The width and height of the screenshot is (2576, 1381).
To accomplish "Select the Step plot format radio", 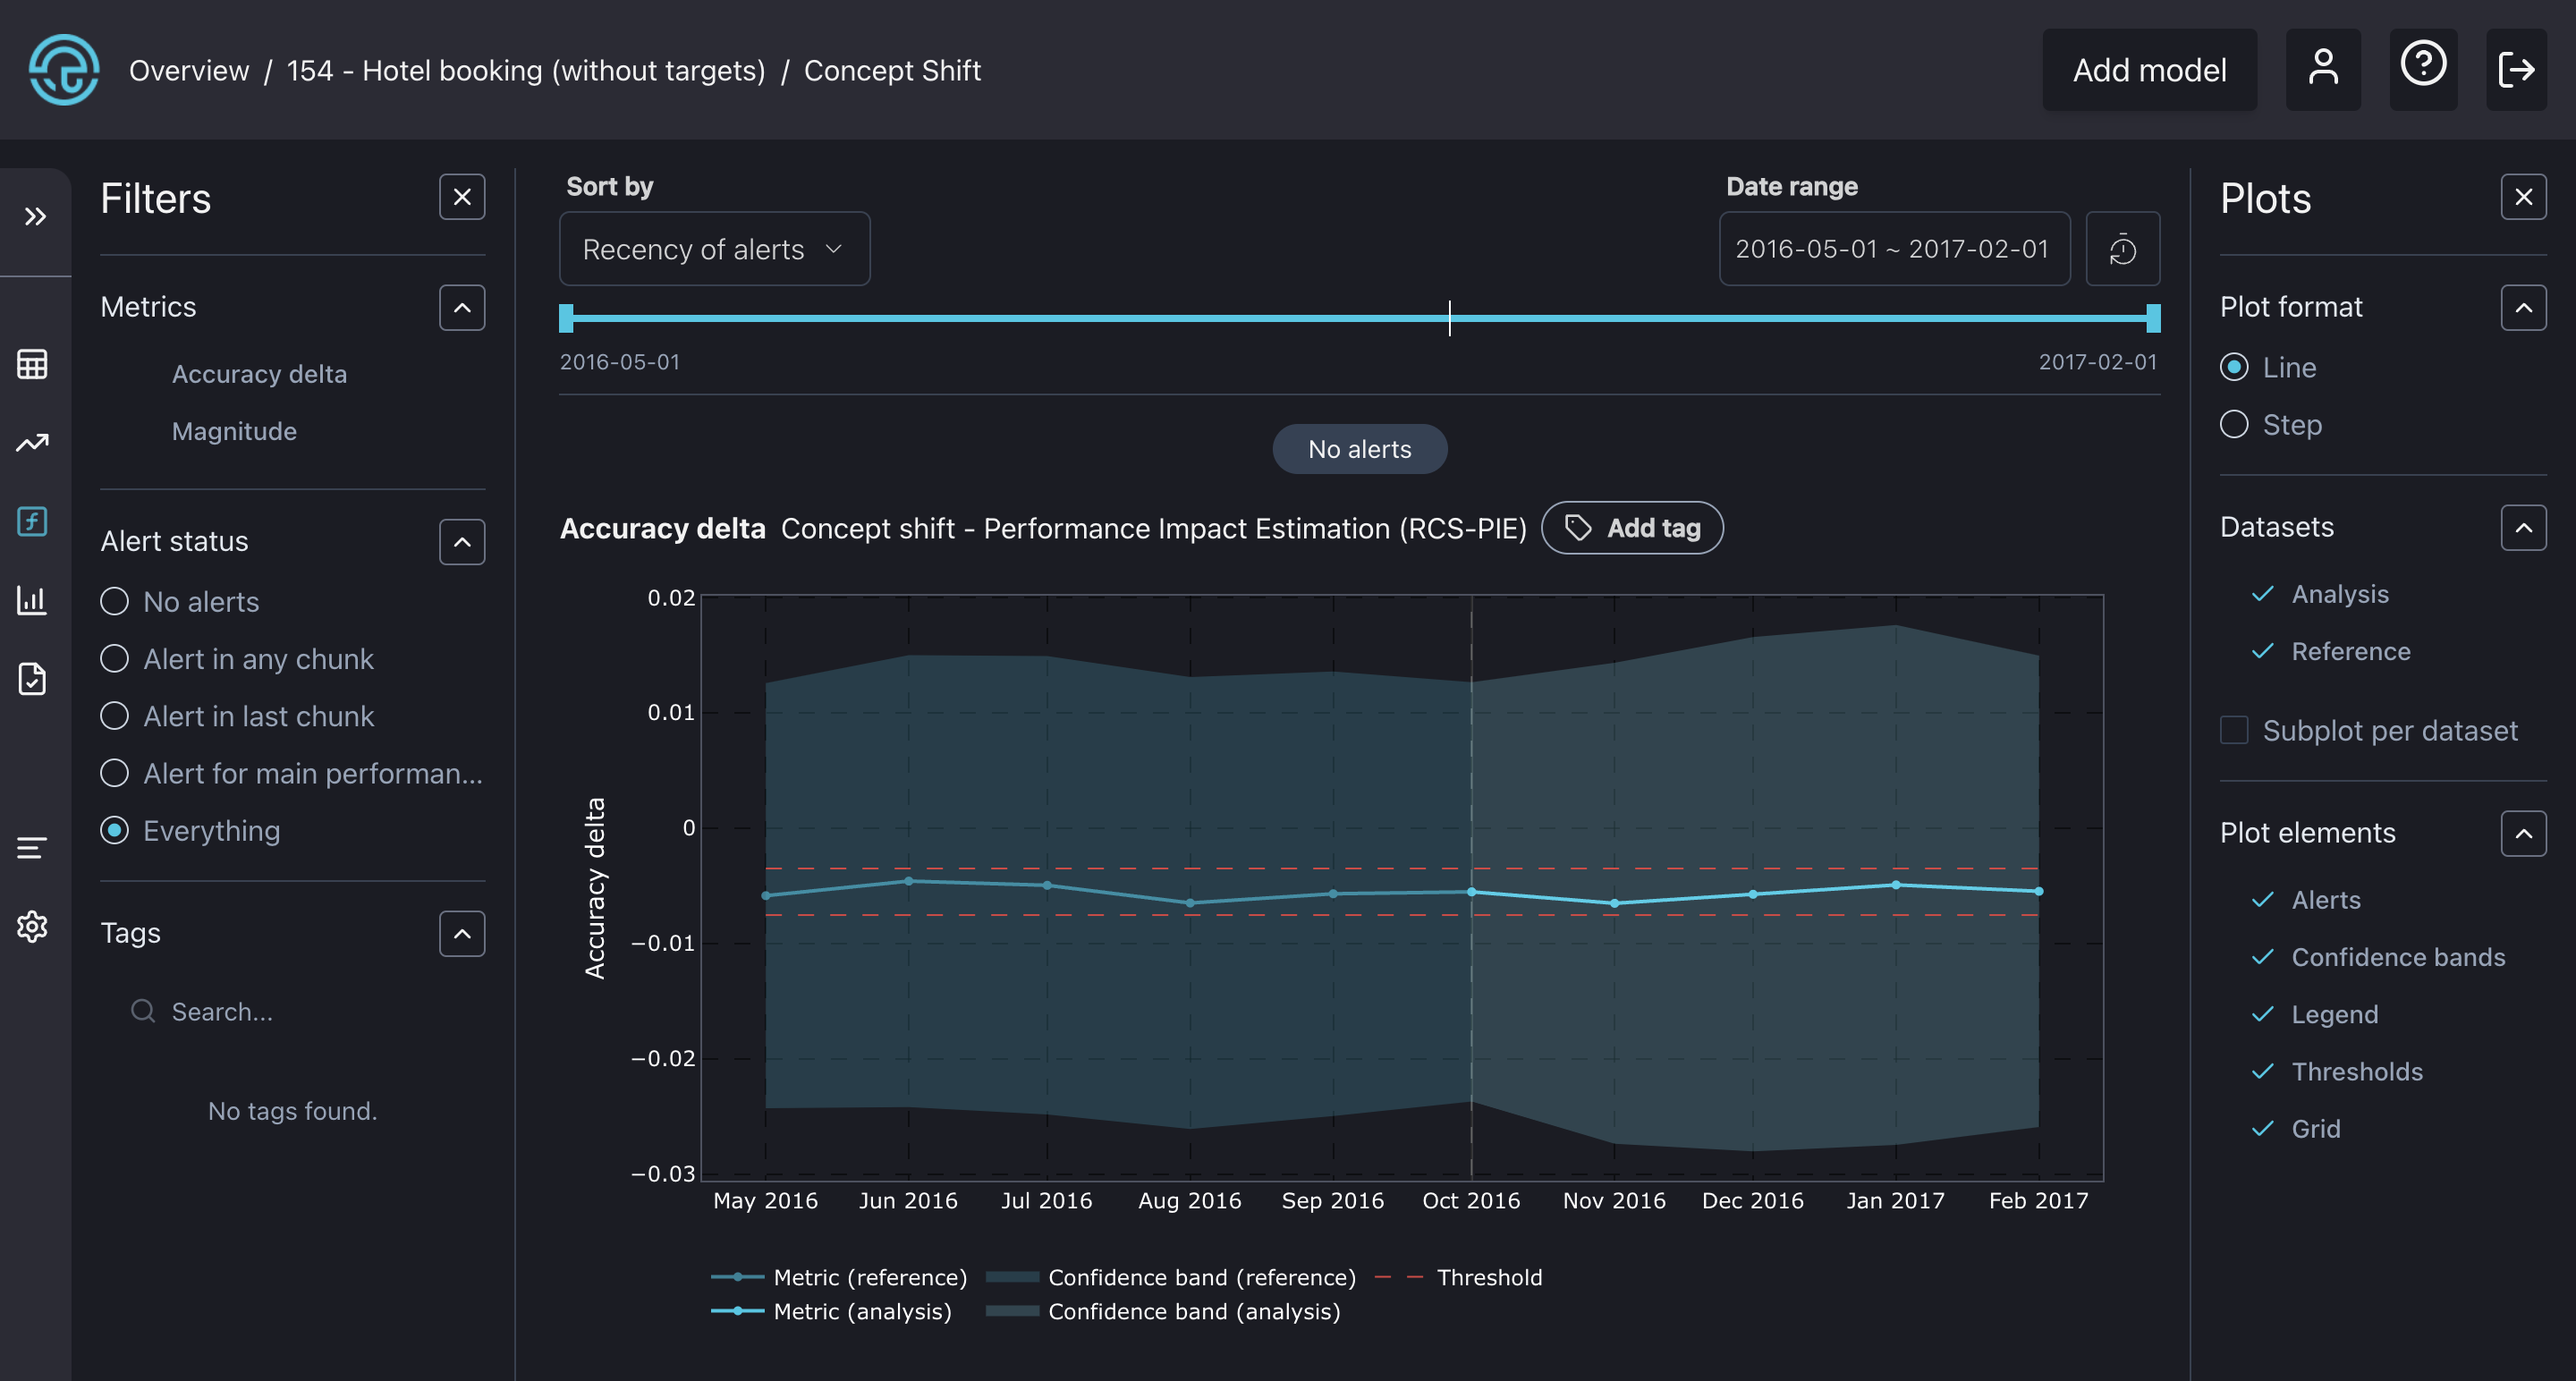I will tap(2234, 425).
